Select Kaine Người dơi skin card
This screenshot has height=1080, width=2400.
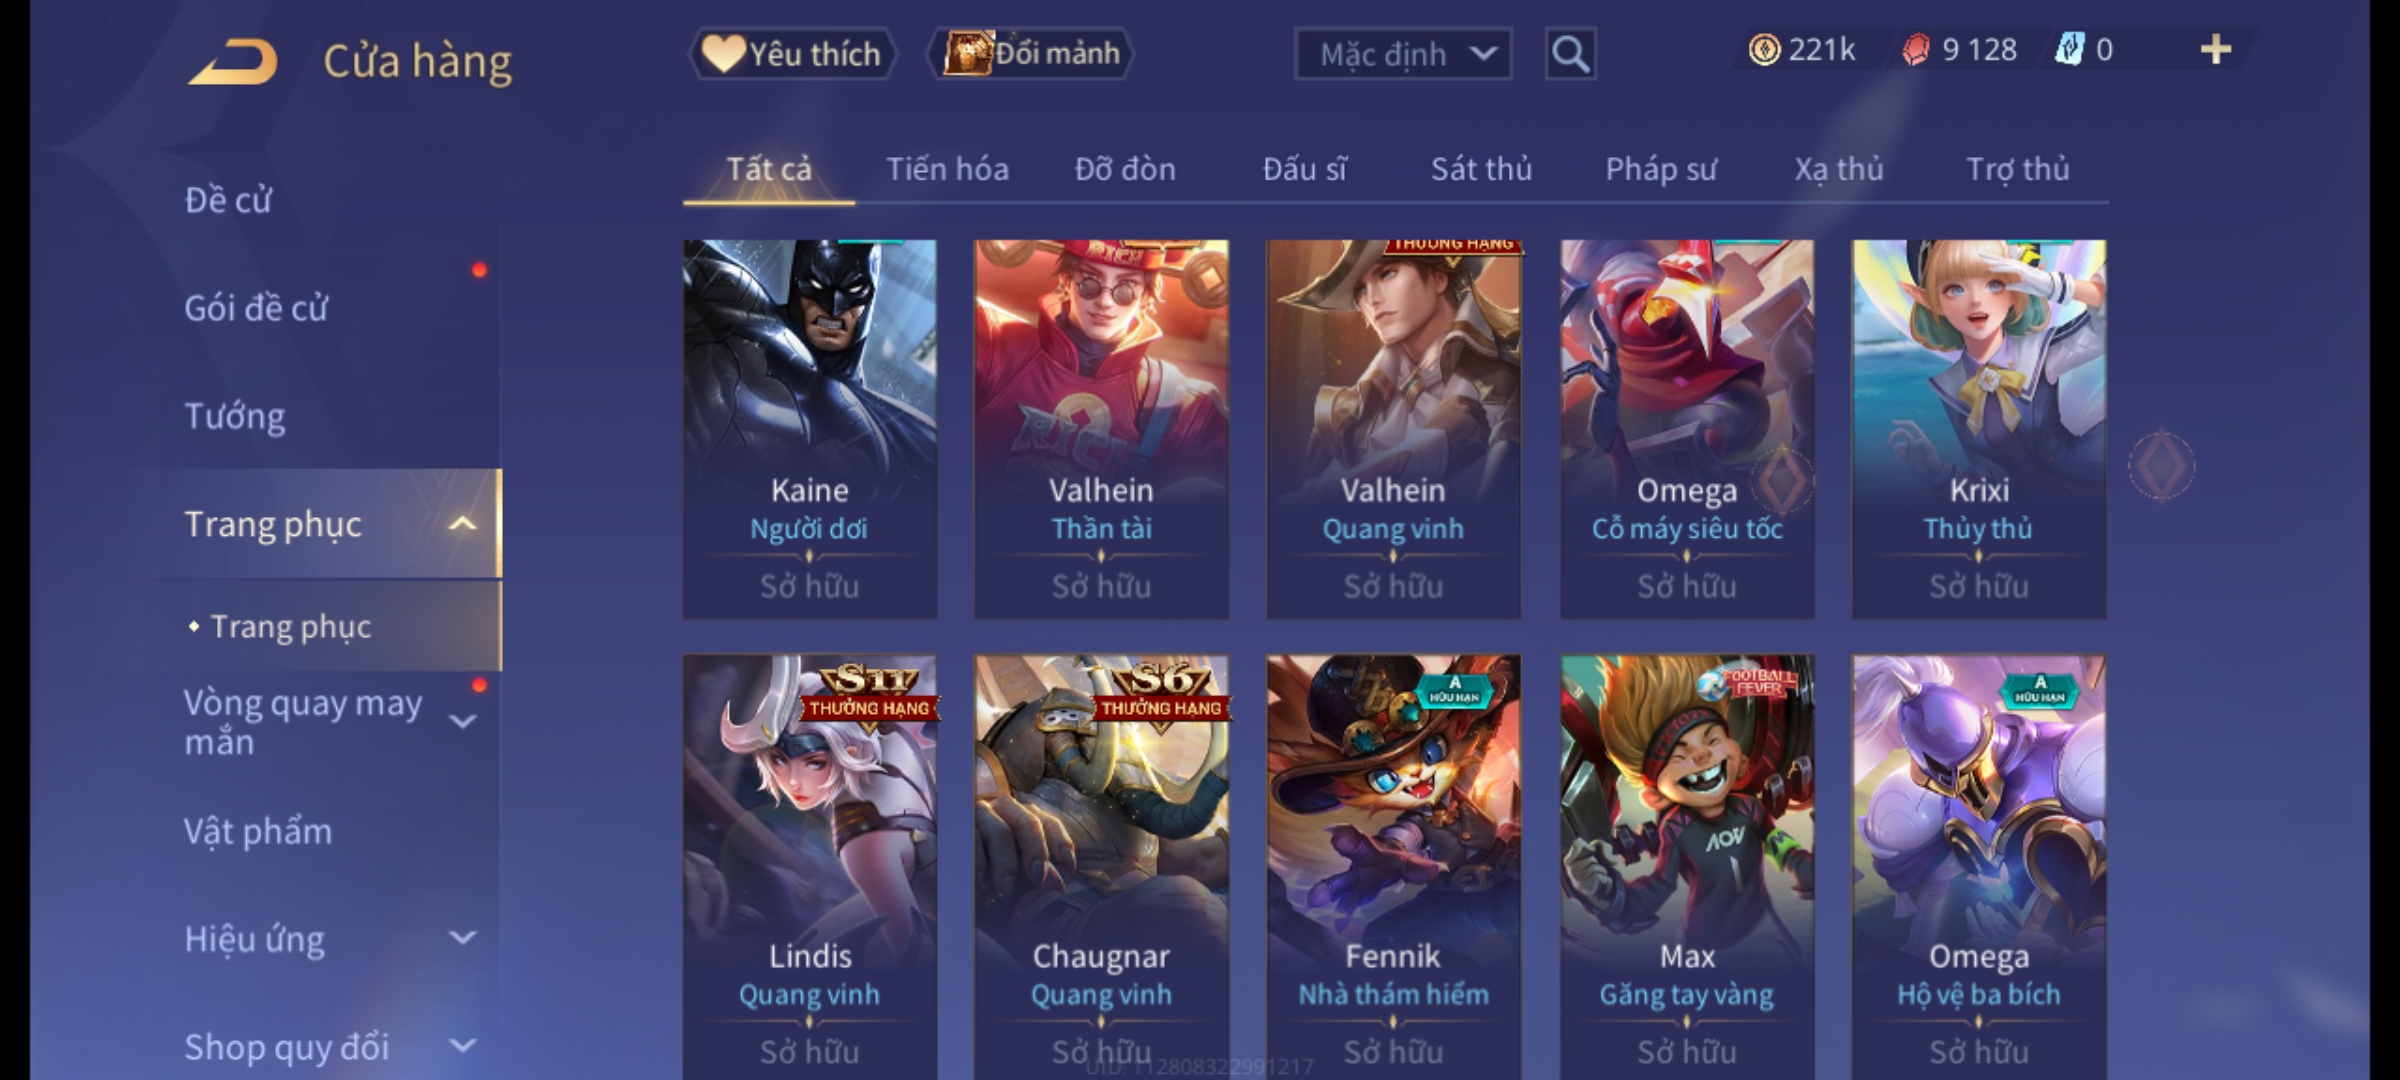(x=810, y=429)
